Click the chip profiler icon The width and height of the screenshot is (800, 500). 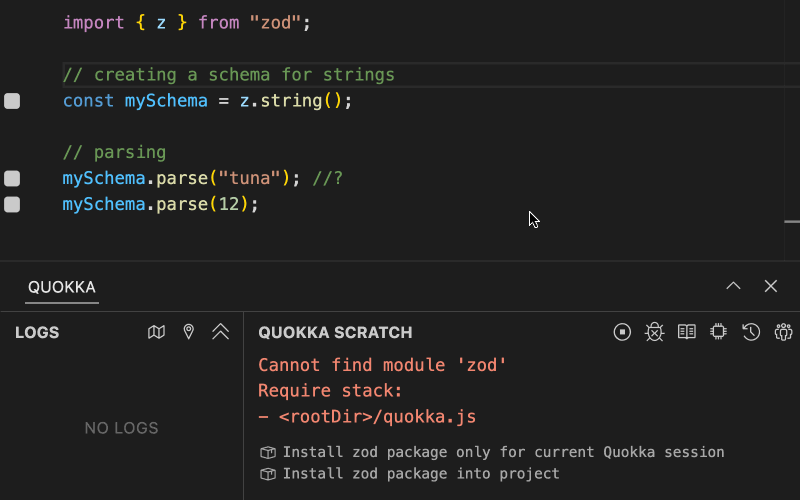(x=718, y=332)
